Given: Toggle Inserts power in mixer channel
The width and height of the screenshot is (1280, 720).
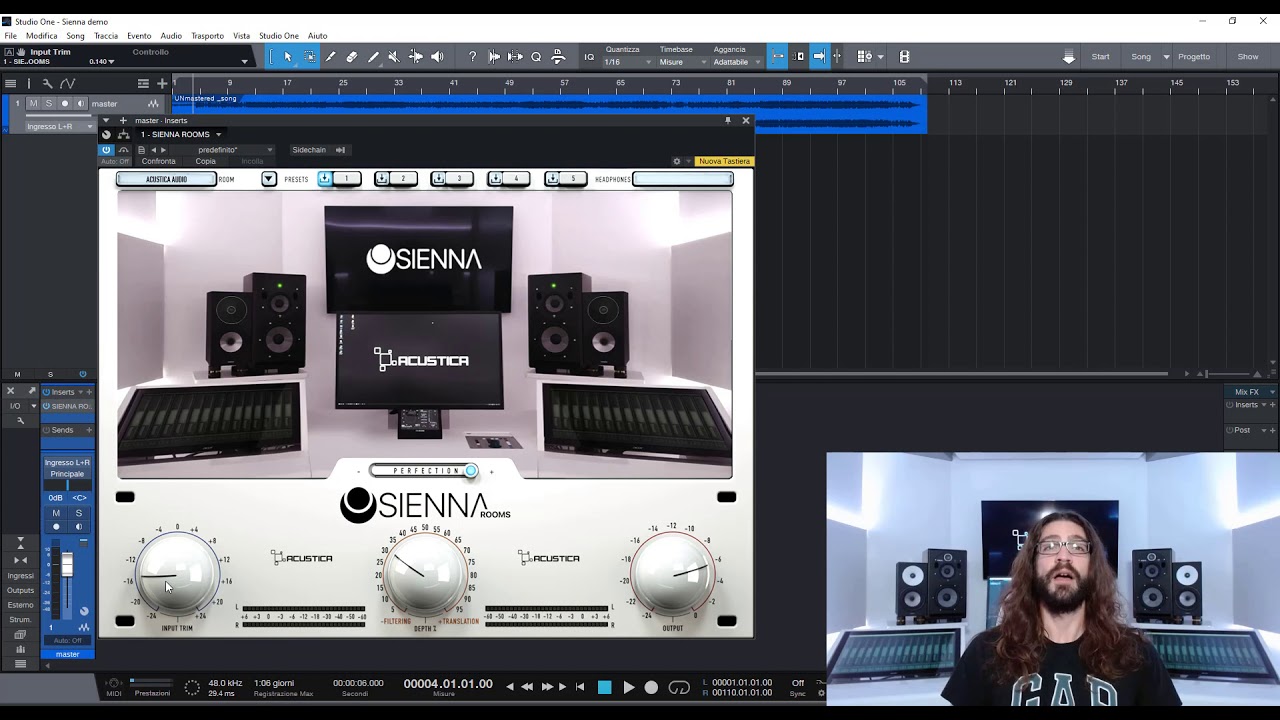Looking at the screenshot, I should pyautogui.click(x=46, y=392).
